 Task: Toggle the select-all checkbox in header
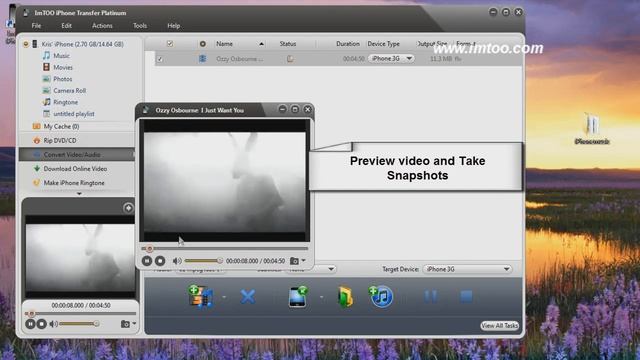[x=170, y=44]
